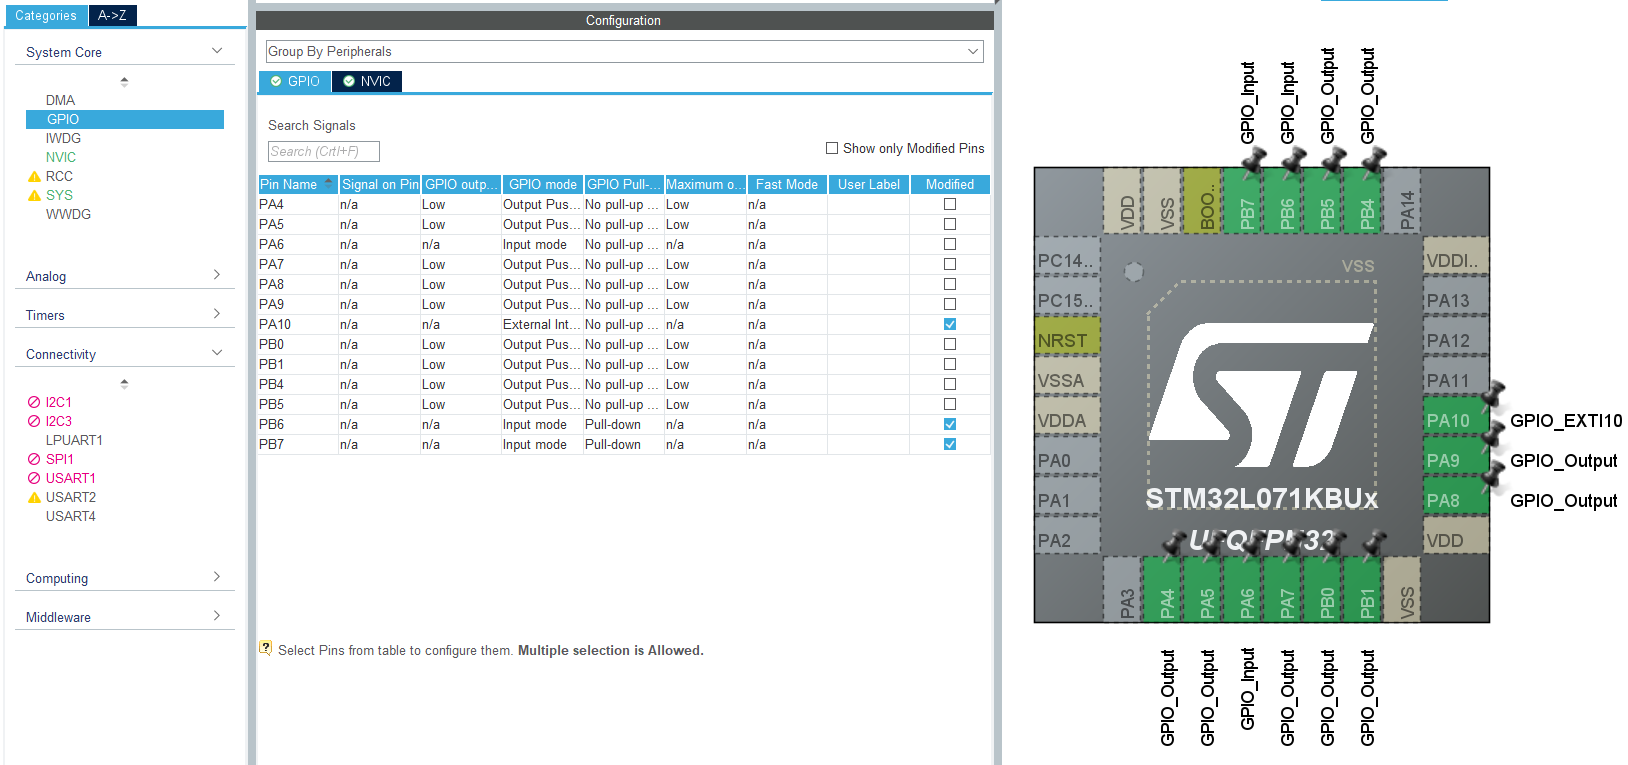The height and width of the screenshot is (765, 1628).
Task: Select GPIO in System Core list
Action: pyautogui.click(x=125, y=119)
